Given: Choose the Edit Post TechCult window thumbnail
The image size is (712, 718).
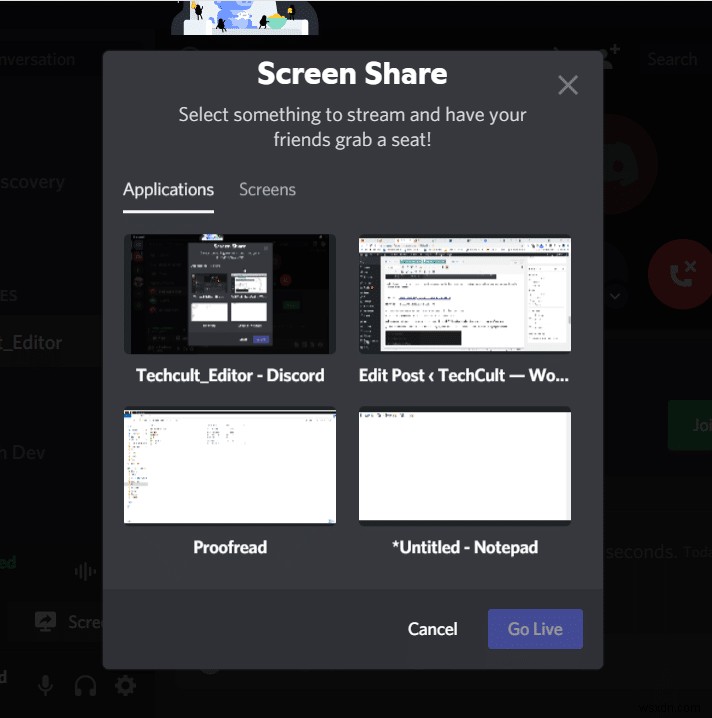Looking at the screenshot, I should tap(465, 294).
